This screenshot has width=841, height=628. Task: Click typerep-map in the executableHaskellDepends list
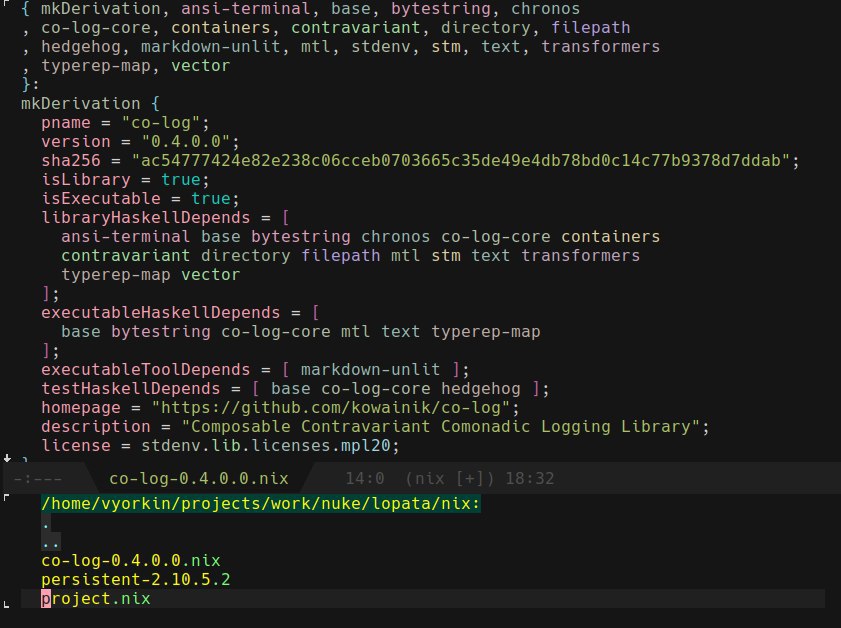(x=486, y=331)
